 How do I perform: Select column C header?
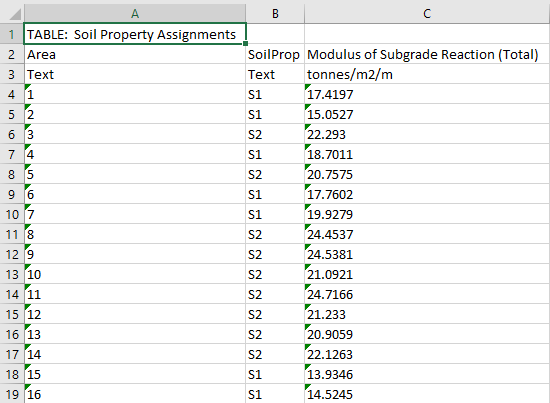coord(427,14)
